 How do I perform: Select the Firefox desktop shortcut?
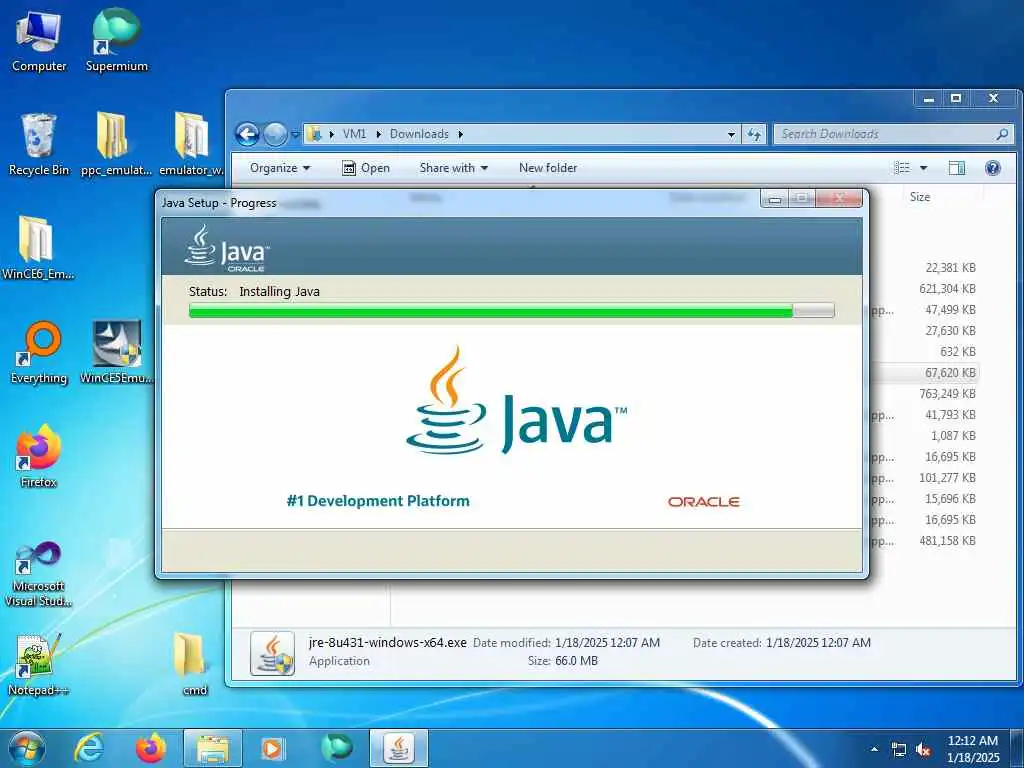tap(39, 456)
